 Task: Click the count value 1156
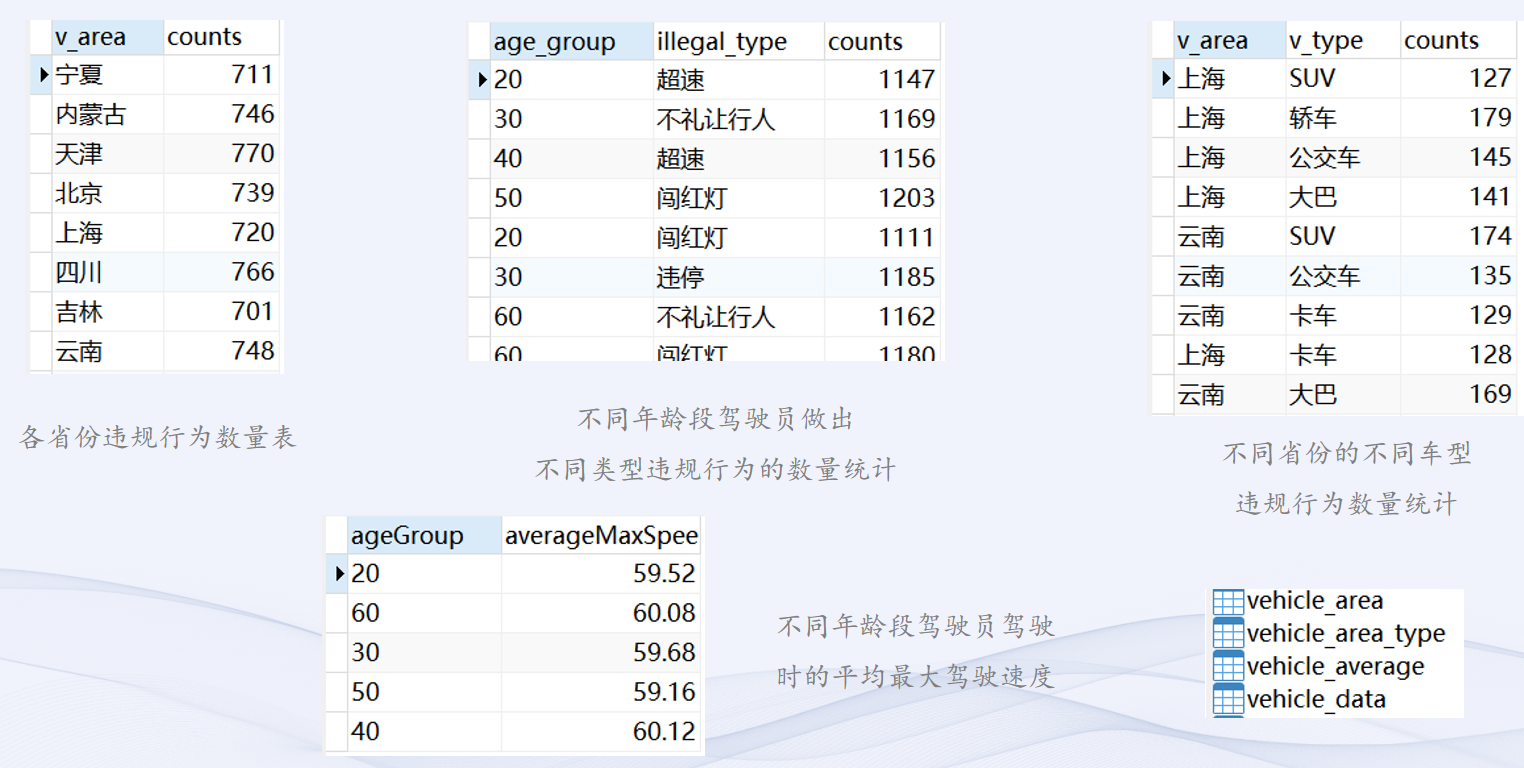pyautogui.click(x=906, y=158)
